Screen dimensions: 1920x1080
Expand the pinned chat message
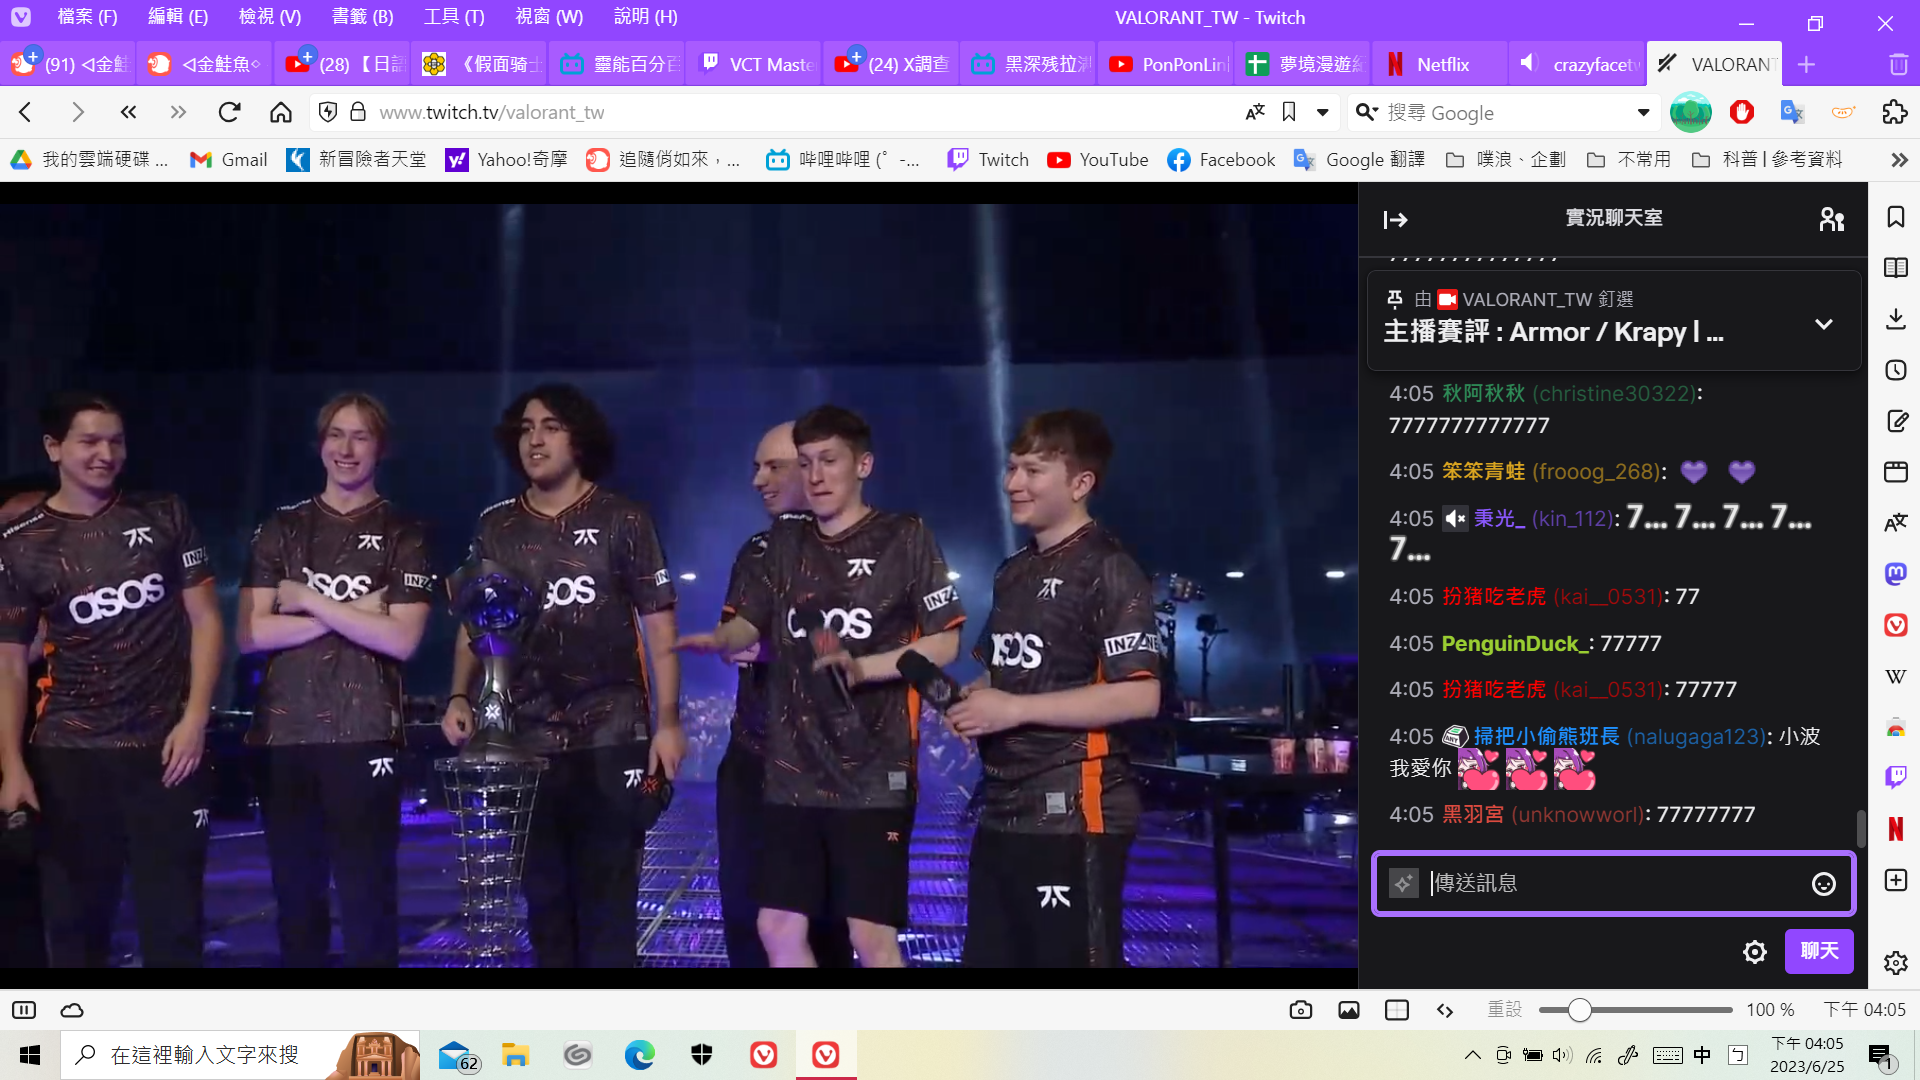1823,325
